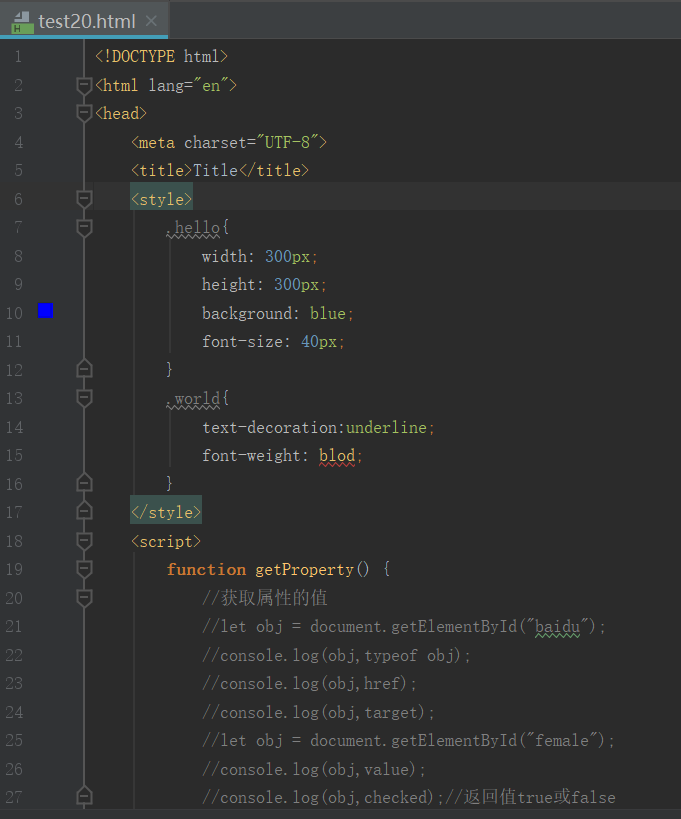Fold the comment block on line 20

[x=84, y=598]
